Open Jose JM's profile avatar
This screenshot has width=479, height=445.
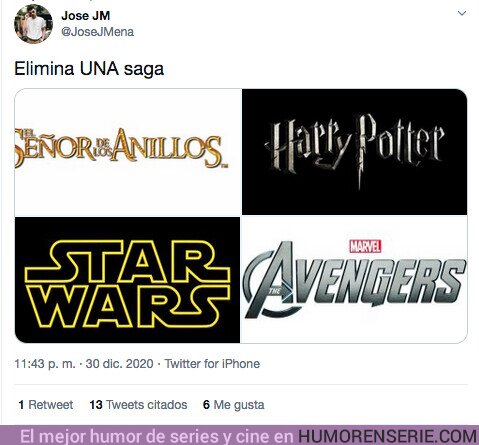pos(33,24)
